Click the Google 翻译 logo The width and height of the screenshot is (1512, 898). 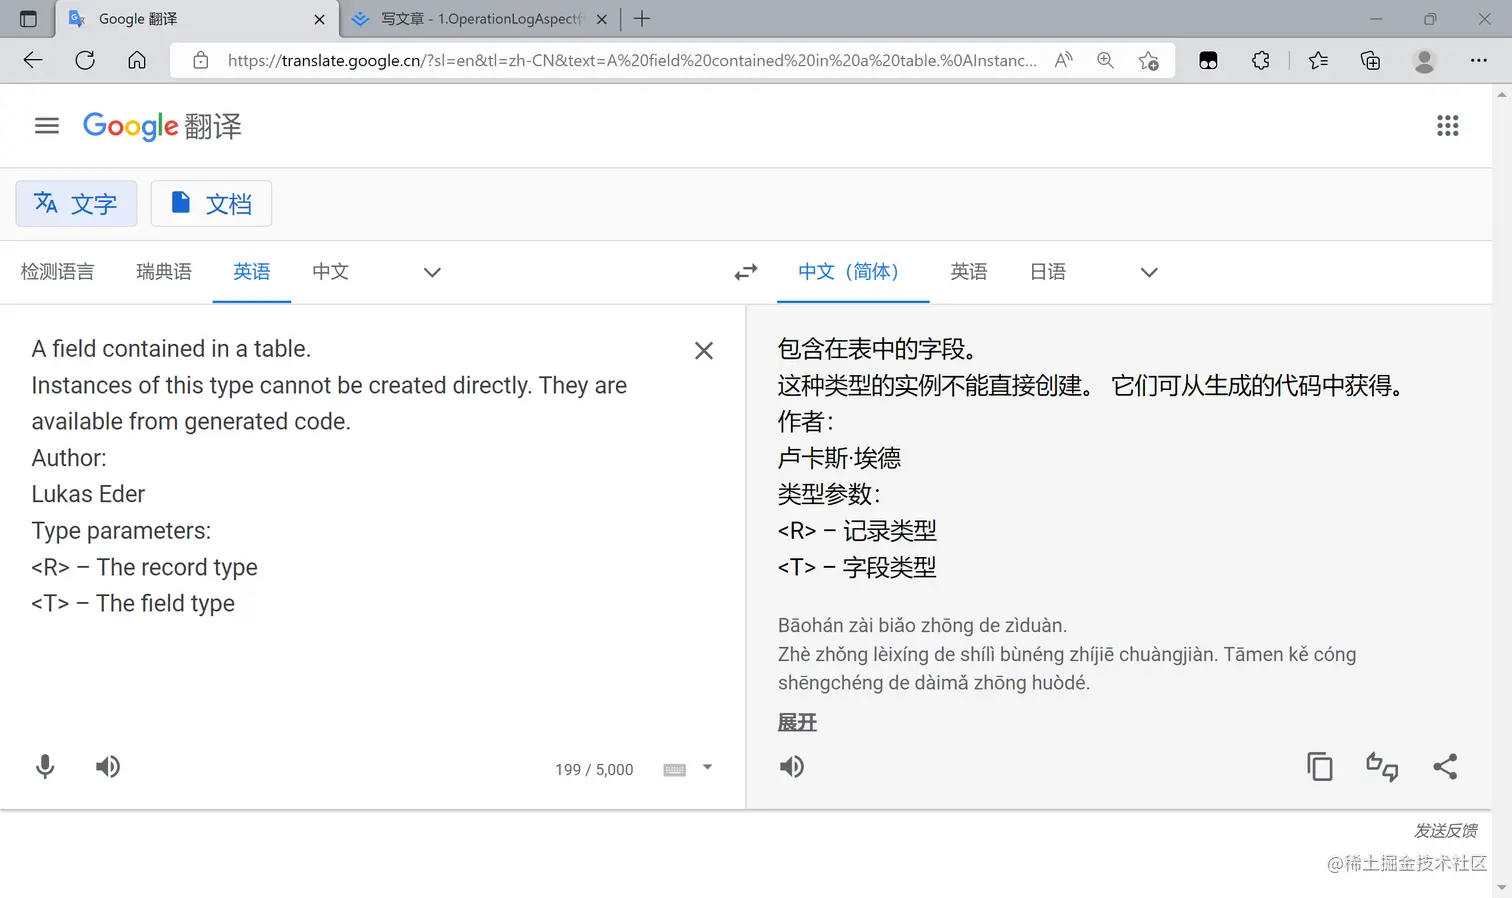(x=162, y=126)
